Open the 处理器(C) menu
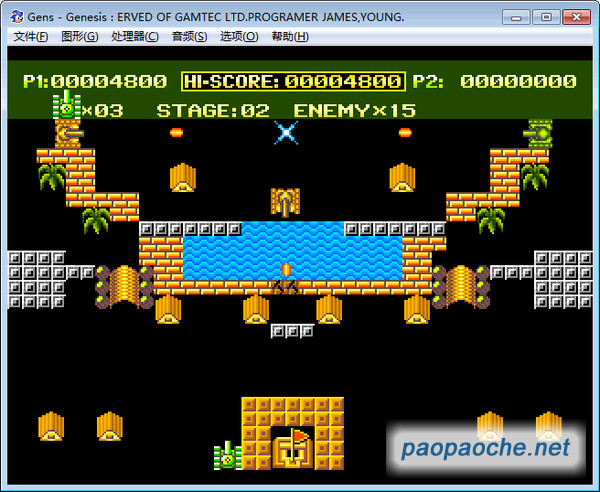Screen dimensions: 600x492 (135, 37)
